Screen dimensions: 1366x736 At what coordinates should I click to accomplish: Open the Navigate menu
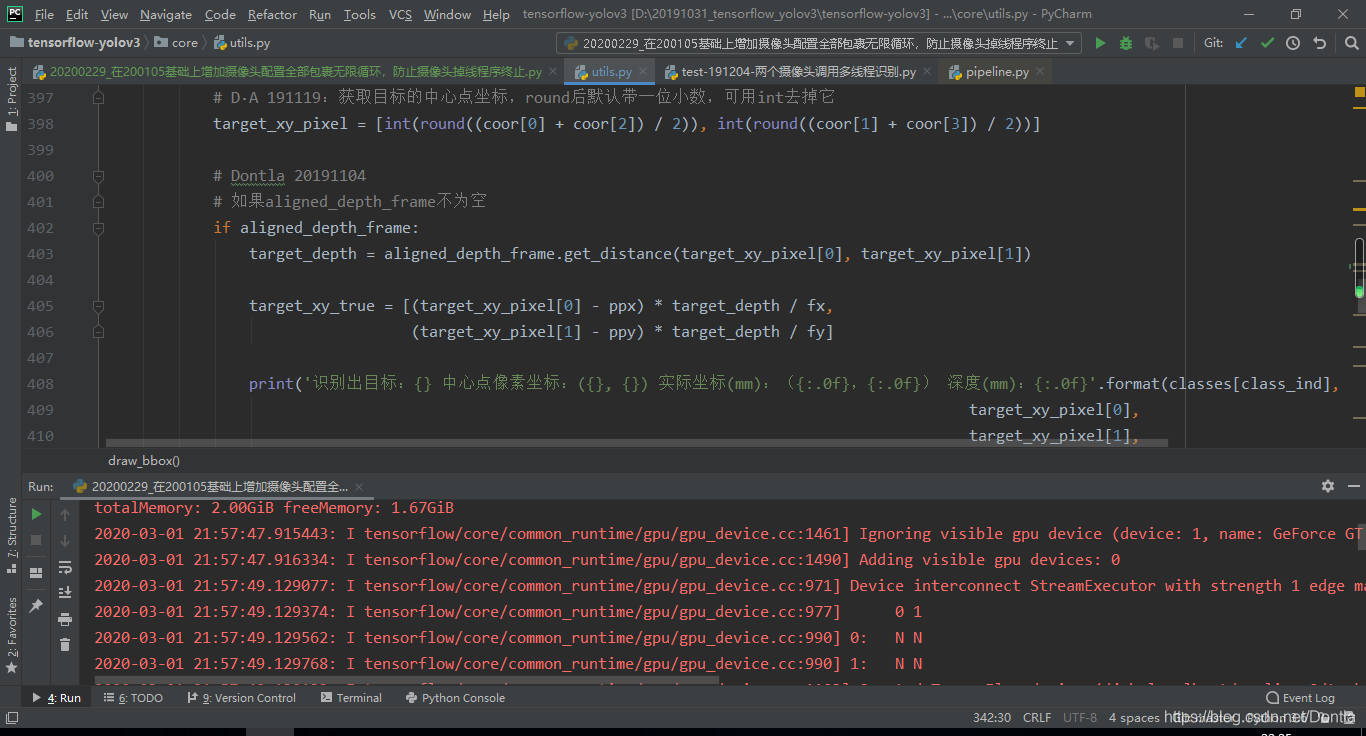pos(165,14)
